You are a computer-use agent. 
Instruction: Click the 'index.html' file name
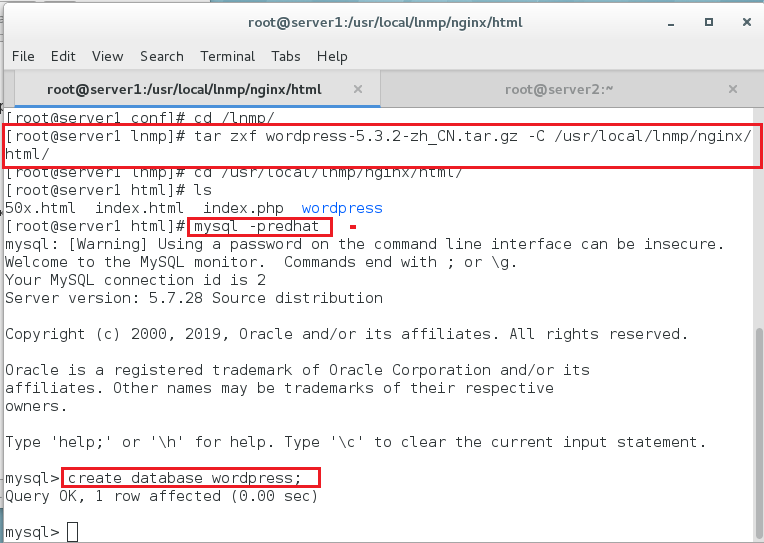(x=139, y=208)
